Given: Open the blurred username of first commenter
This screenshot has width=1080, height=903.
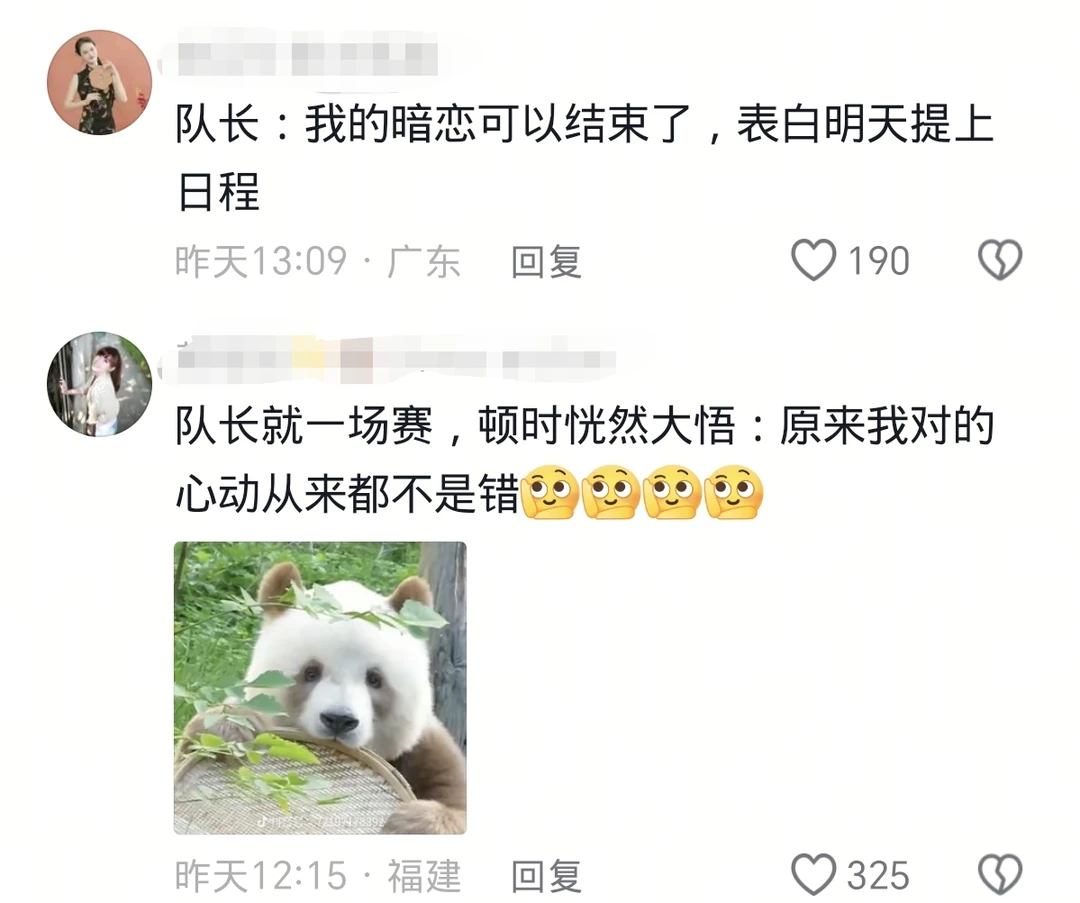Looking at the screenshot, I should point(308,59).
